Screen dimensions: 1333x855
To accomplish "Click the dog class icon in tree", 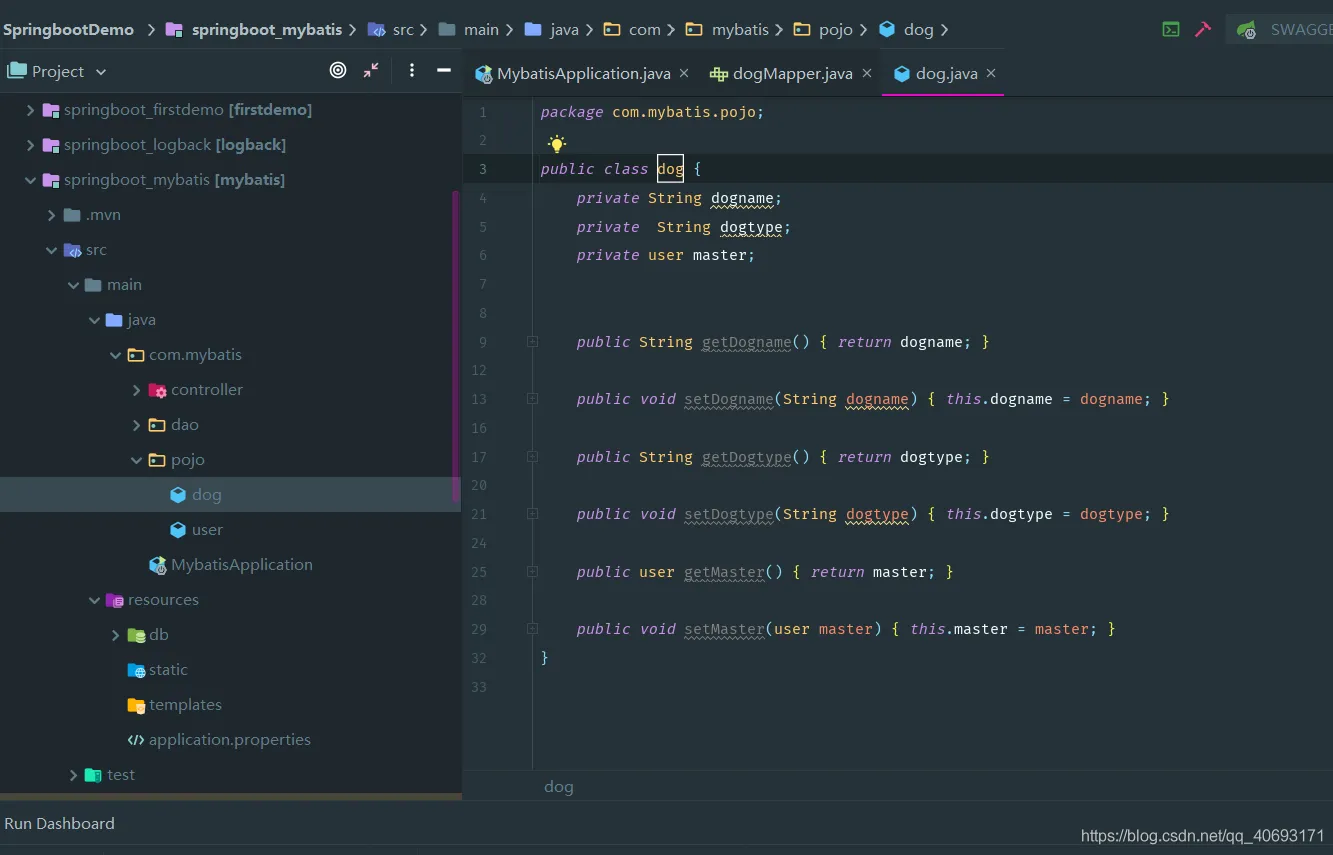I will (x=178, y=494).
